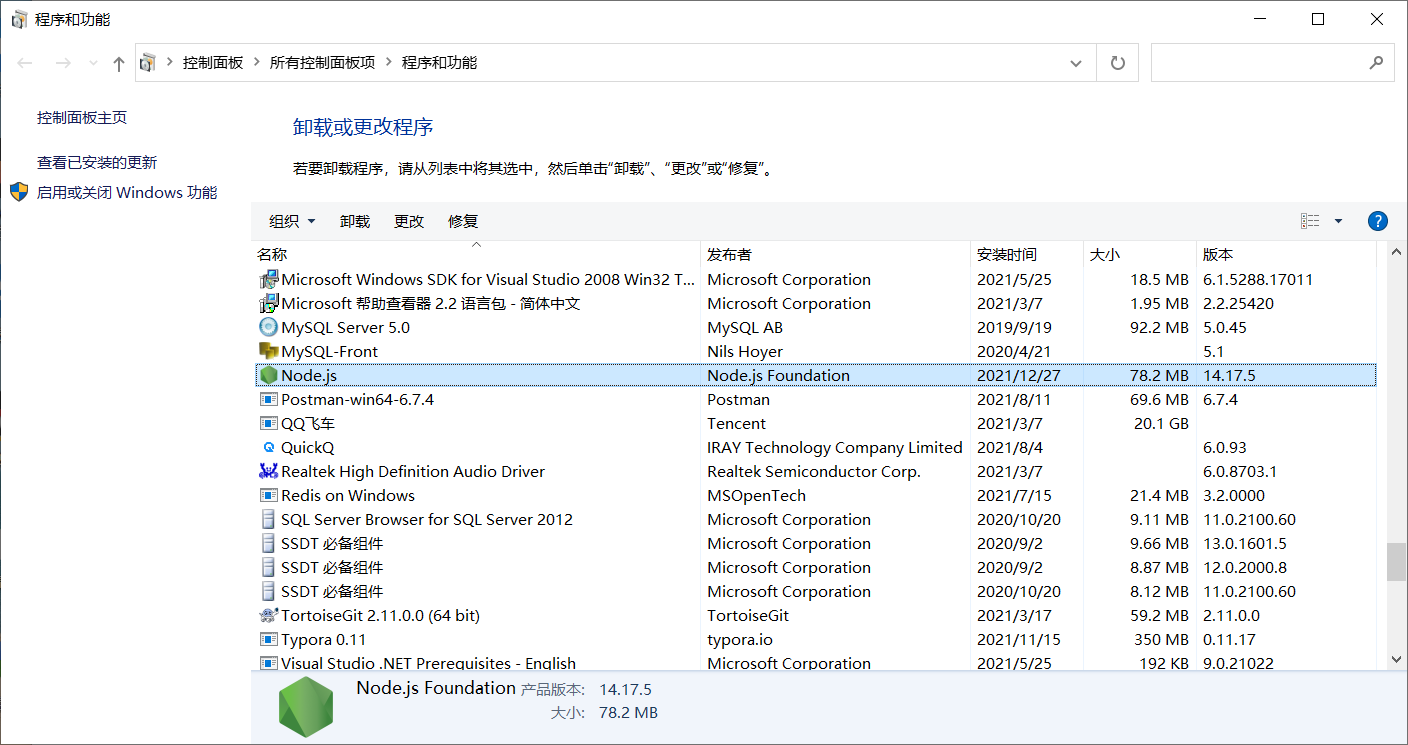Screen dimensions: 1408x745
Task: Click the Postman-win64-6.7.4 icon
Action: pos(268,399)
